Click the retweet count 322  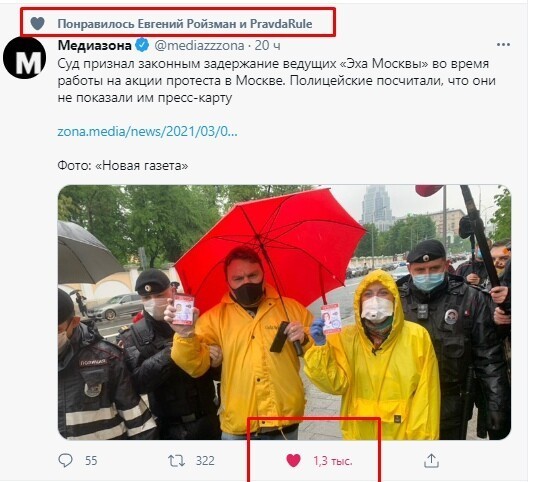pos(205,461)
